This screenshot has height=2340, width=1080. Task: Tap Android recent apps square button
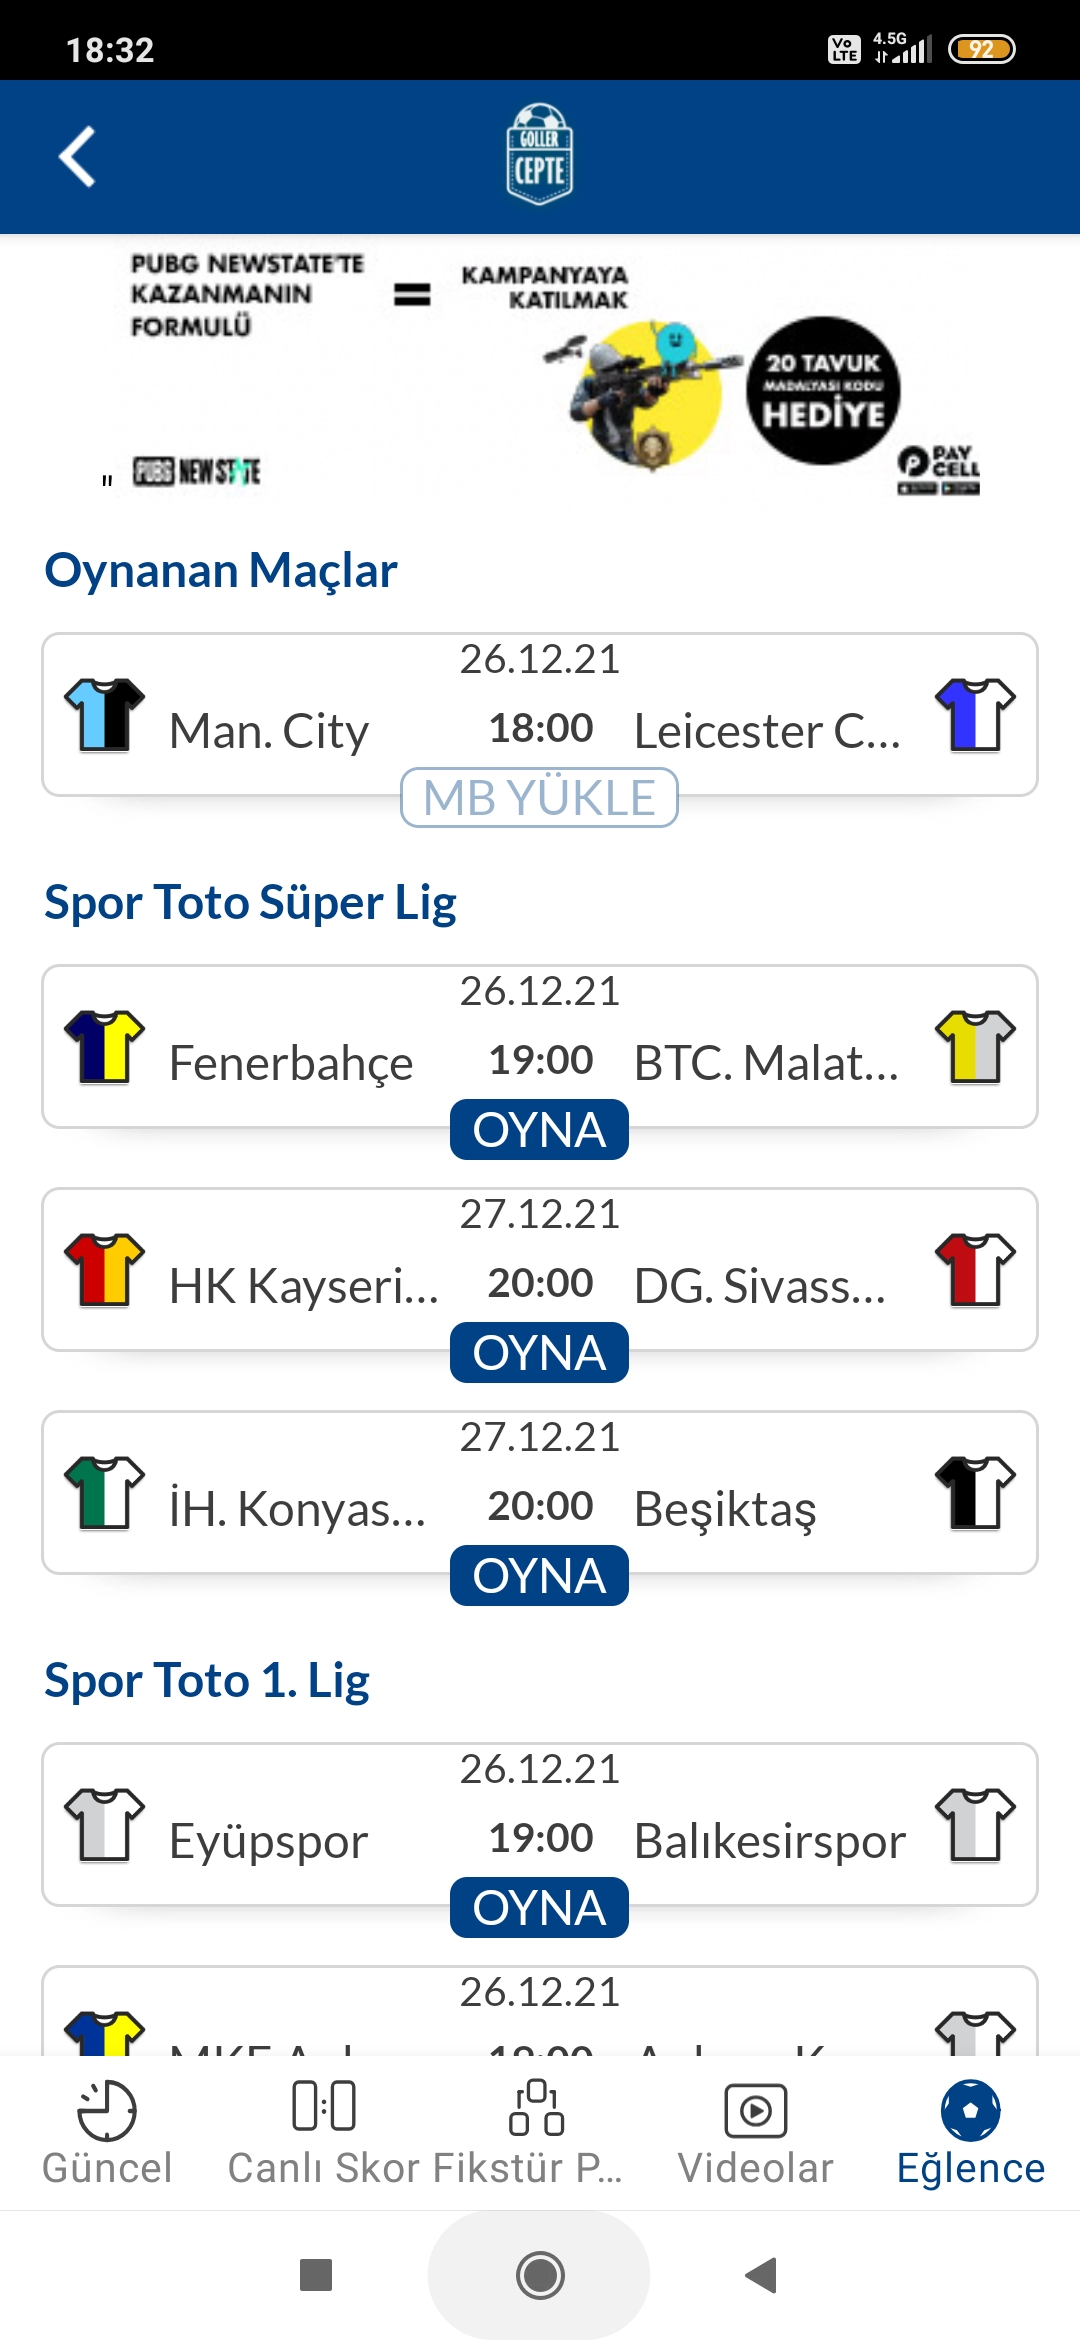point(316,2275)
